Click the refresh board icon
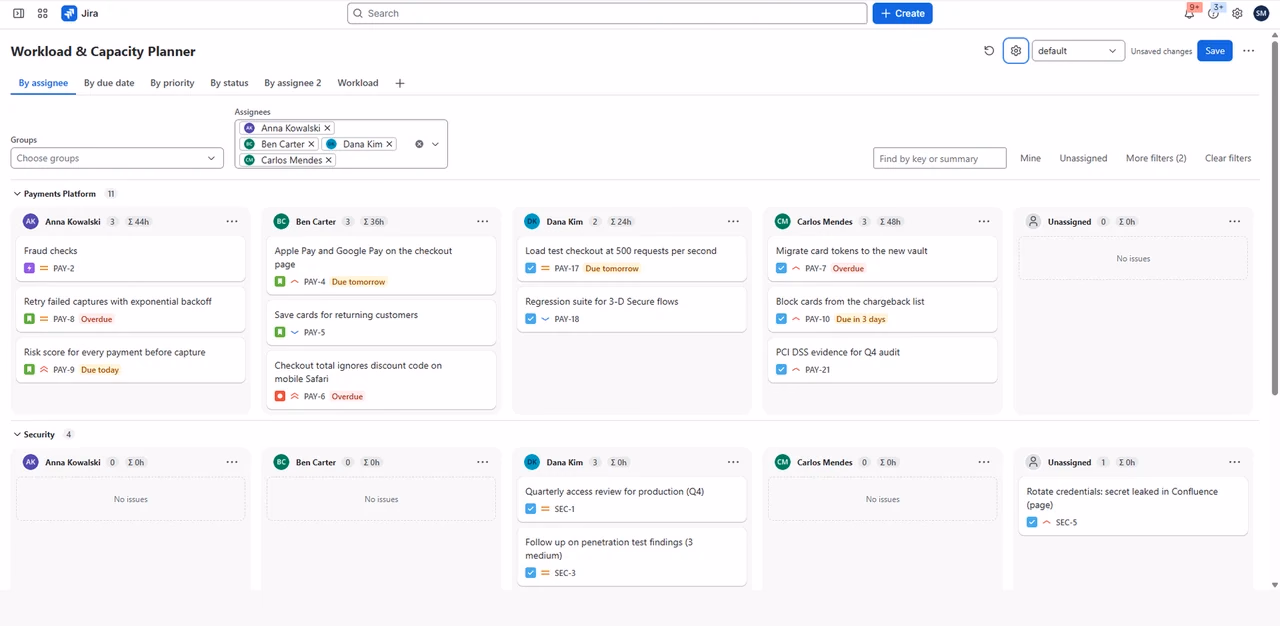The width and height of the screenshot is (1280, 626). click(989, 51)
